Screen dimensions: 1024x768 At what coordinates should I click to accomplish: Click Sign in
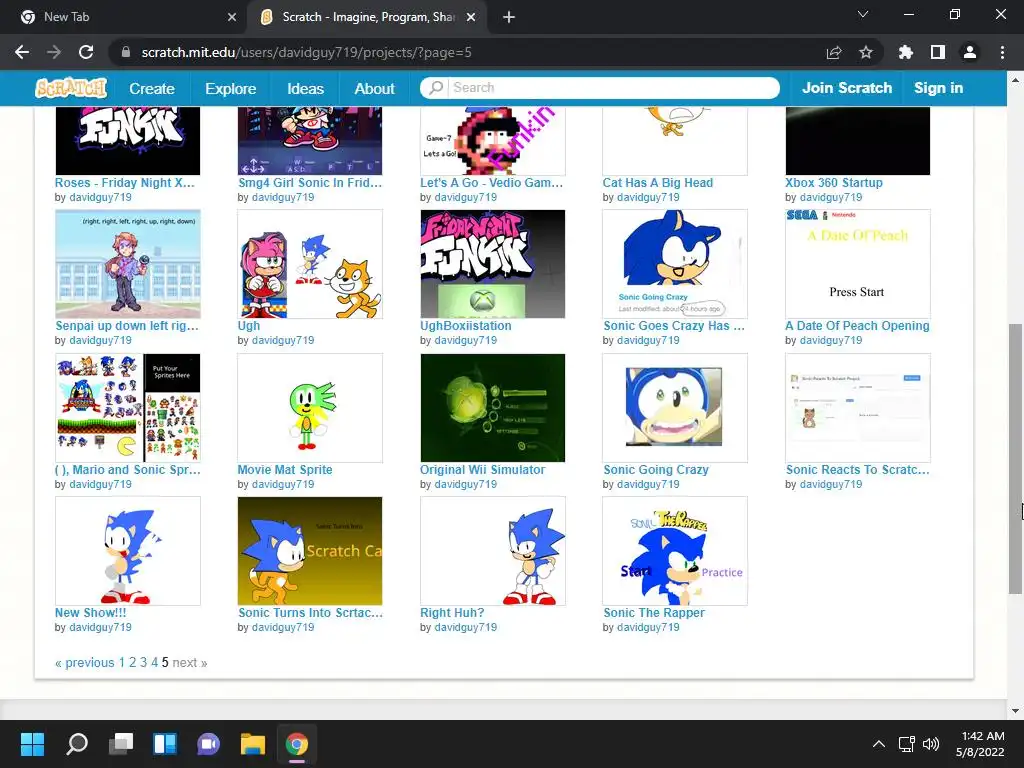click(x=938, y=88)
